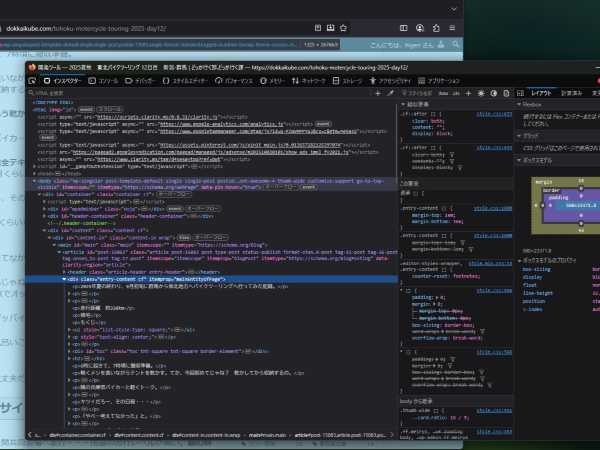Image resolution: width=600 pixels, height=450 pixels.
Task: Click the element picker icon in DevTools
Action: point(33,80)
